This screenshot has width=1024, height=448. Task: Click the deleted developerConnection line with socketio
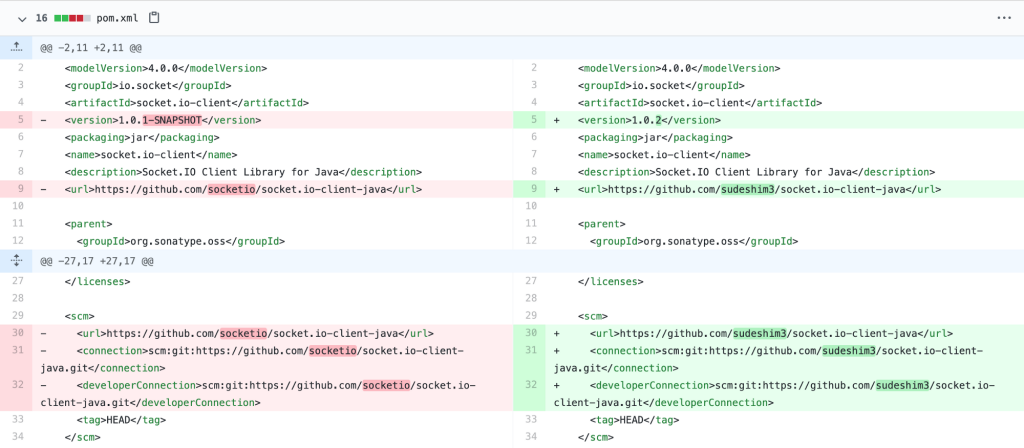click(272, 394)
